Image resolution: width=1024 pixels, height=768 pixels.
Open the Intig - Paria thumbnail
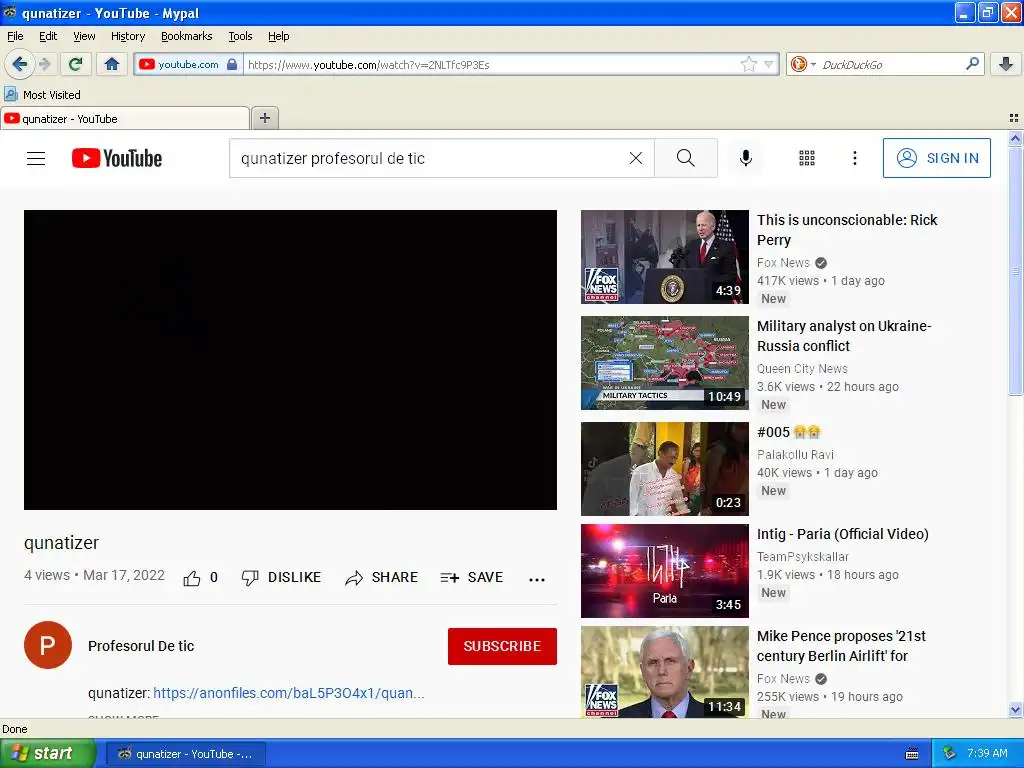click(x=665, y=571)
